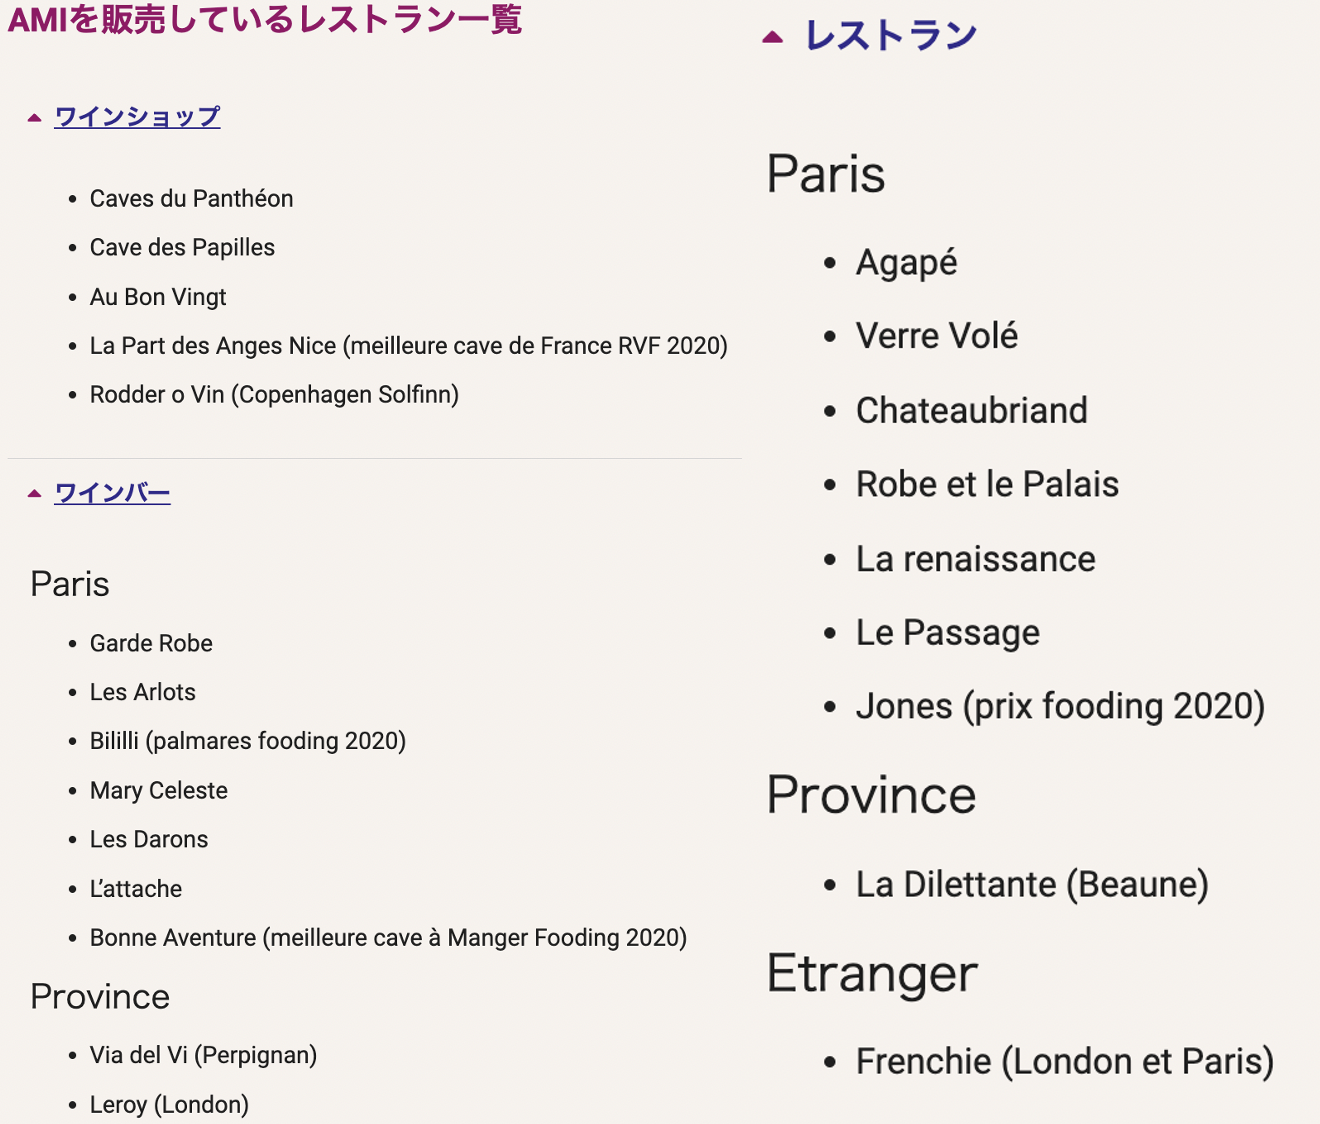Select Chateaubriand restaurant item

(971, 411)
